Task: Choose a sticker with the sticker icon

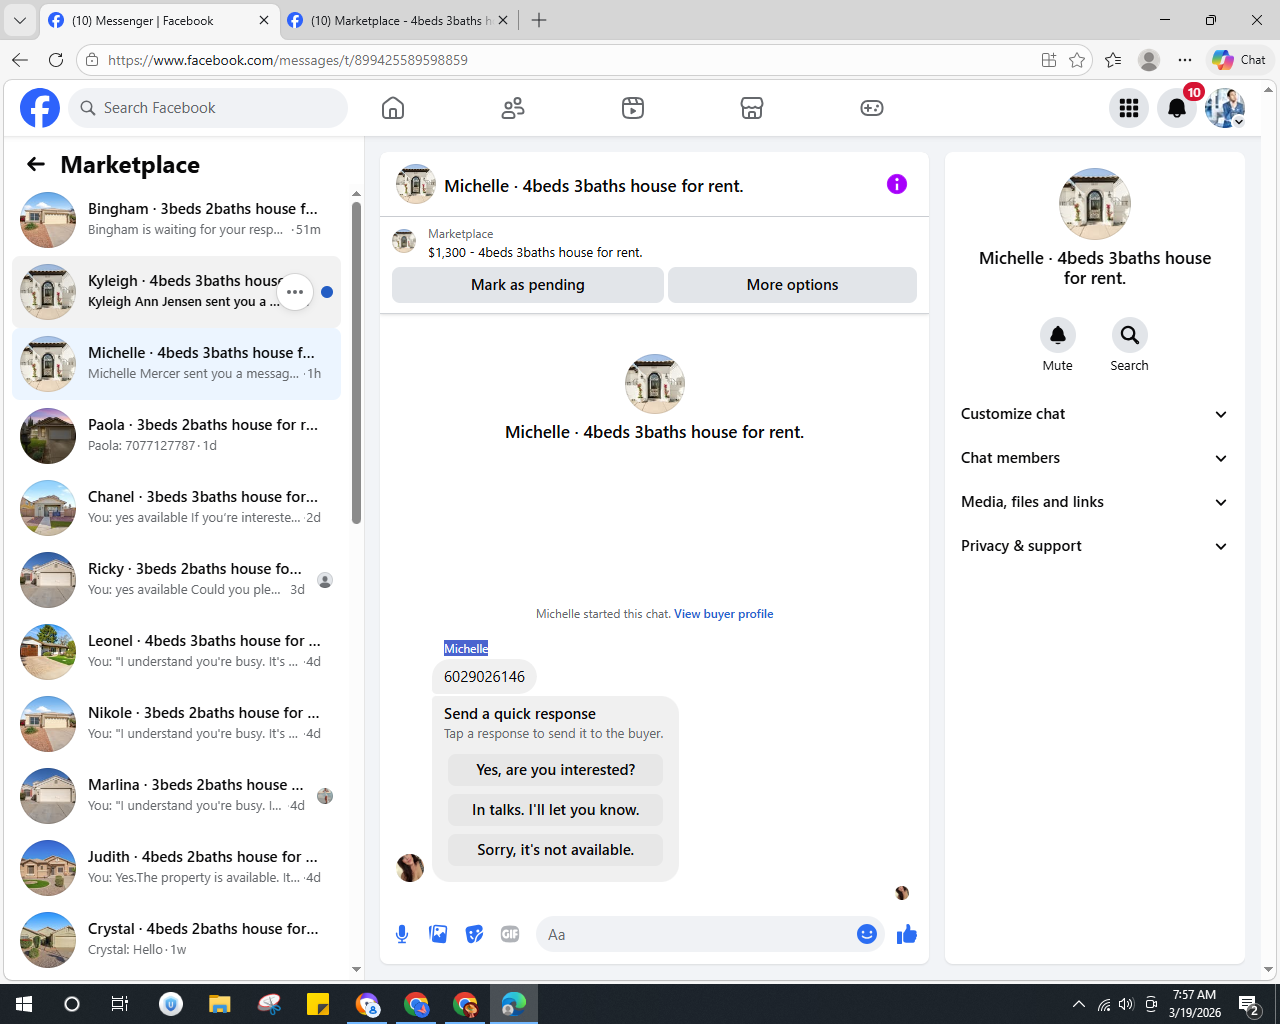Action: click(x=474, y=934)
